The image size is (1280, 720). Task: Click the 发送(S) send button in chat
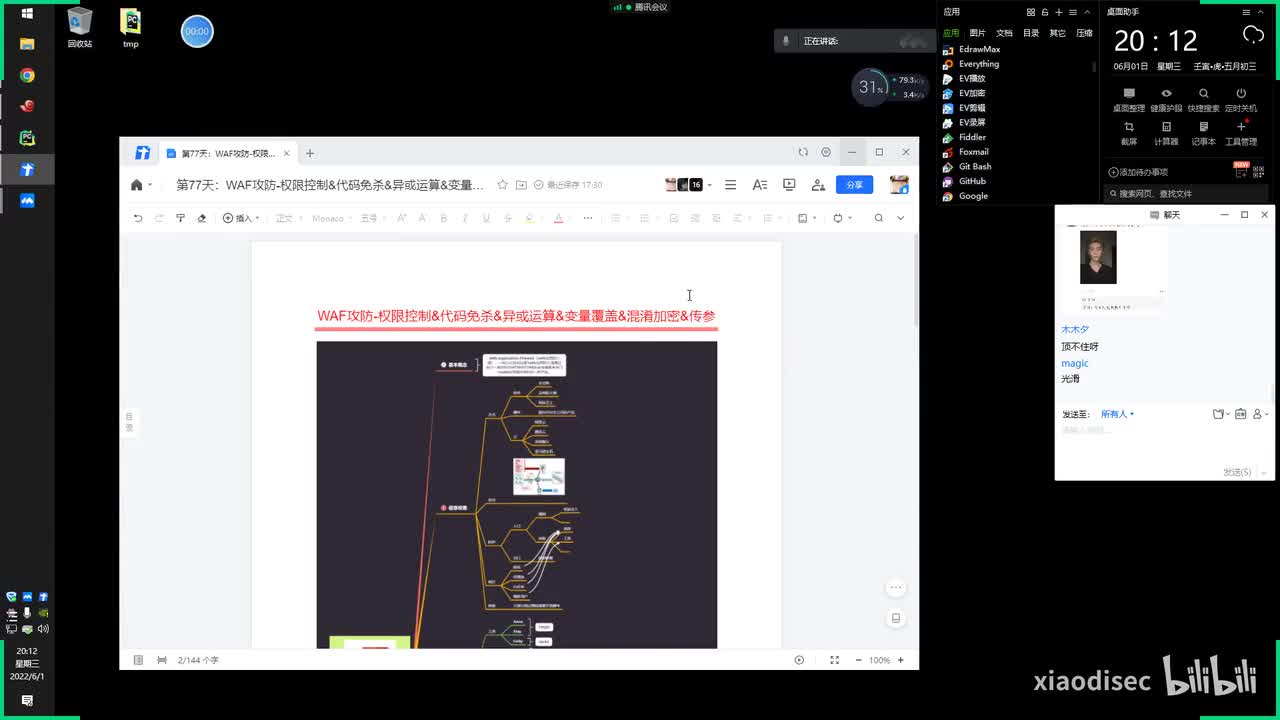point(1237,472)
